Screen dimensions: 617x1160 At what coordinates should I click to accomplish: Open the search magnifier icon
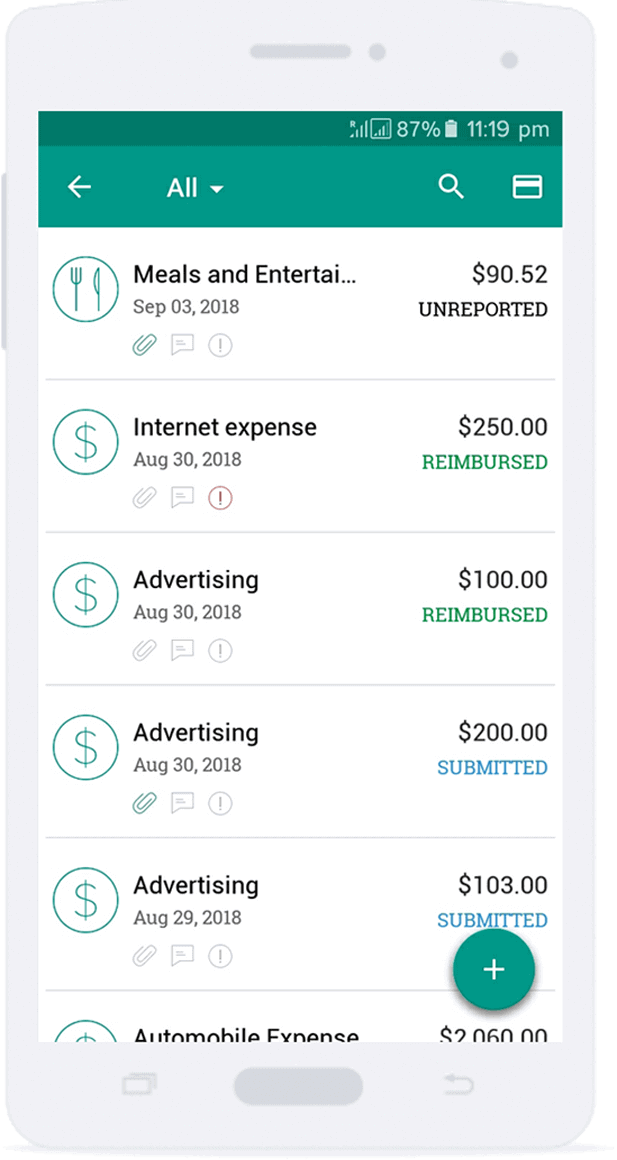[451, 187]
